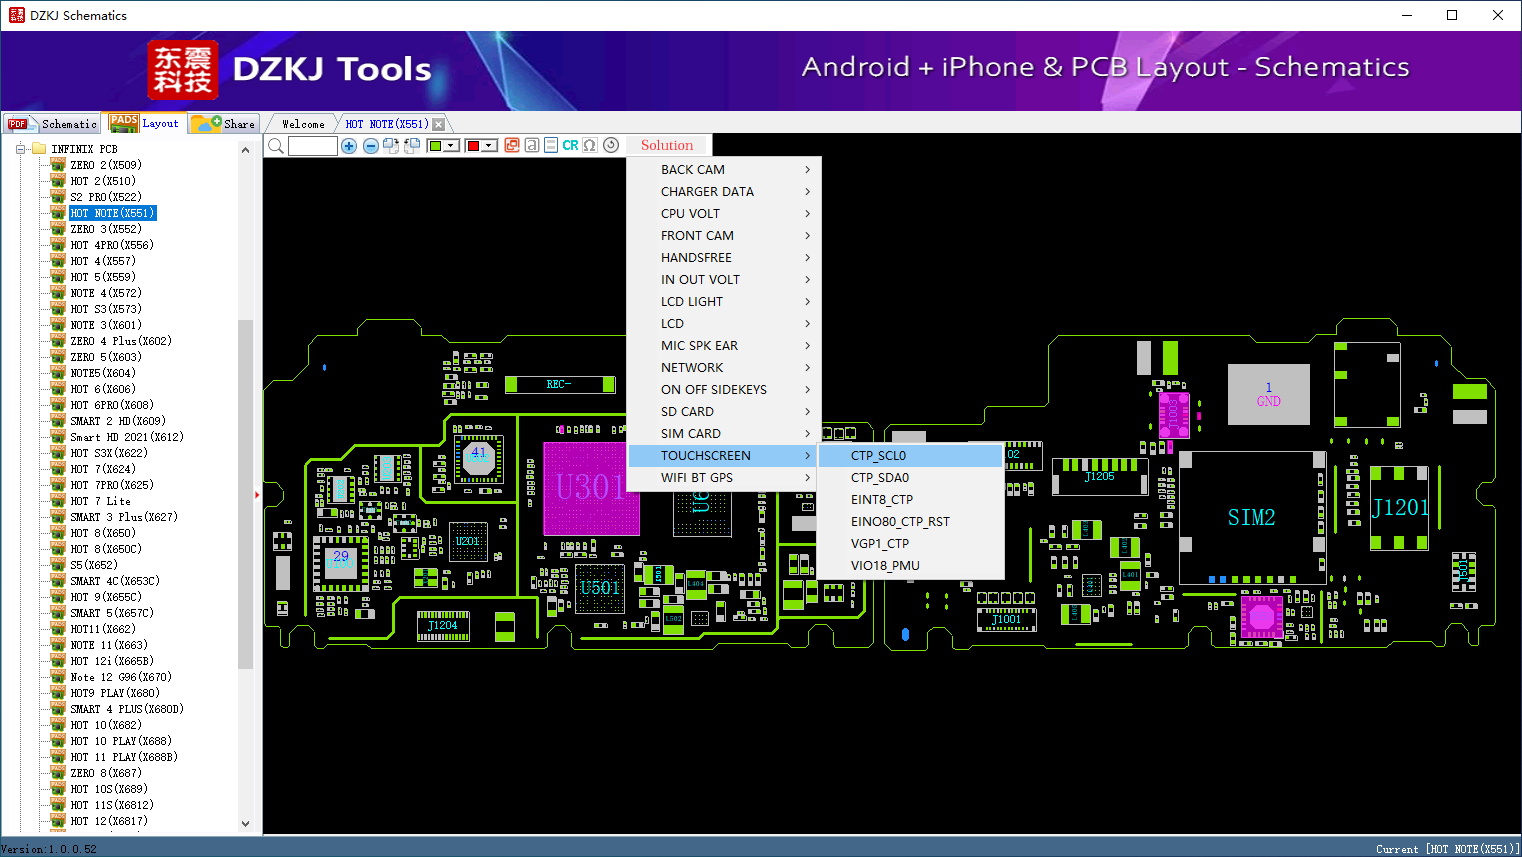Screen dimensions: 1522x857
Task: Select Note 12 G96(X670) in the tree
Action: pos(121,677)
